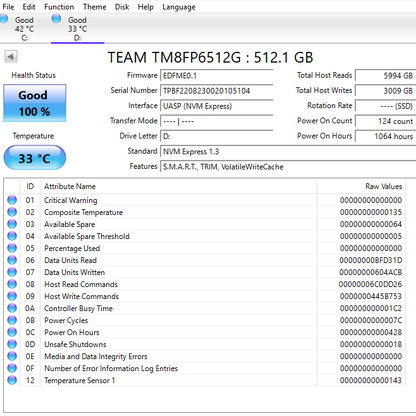
Task: Click the Good 100 % health status button
Action: [35, 103]
